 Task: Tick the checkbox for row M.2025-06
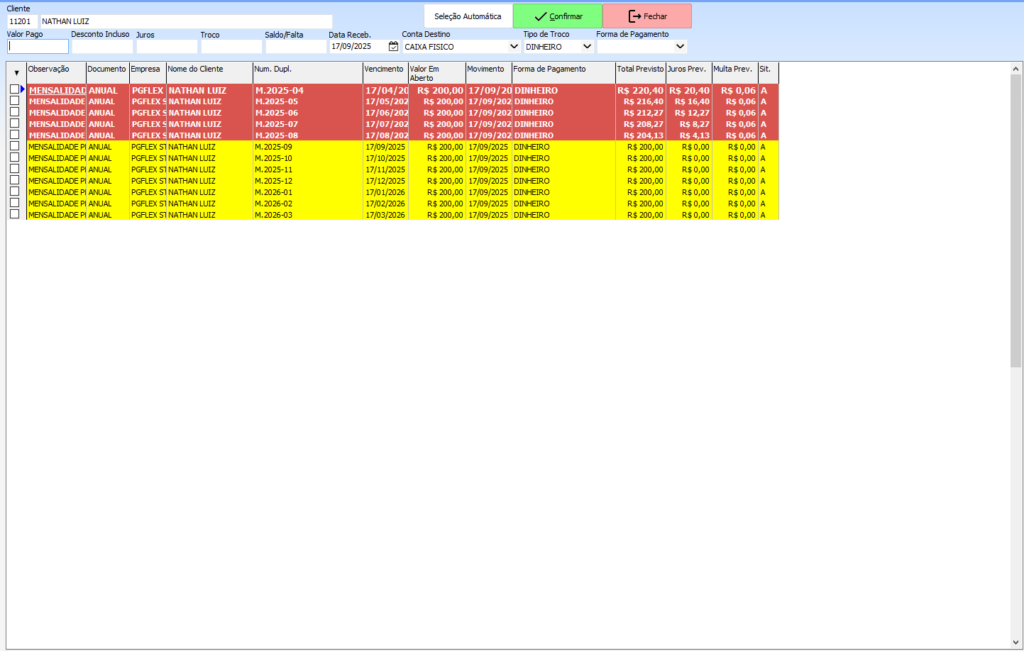click(14, 112)
